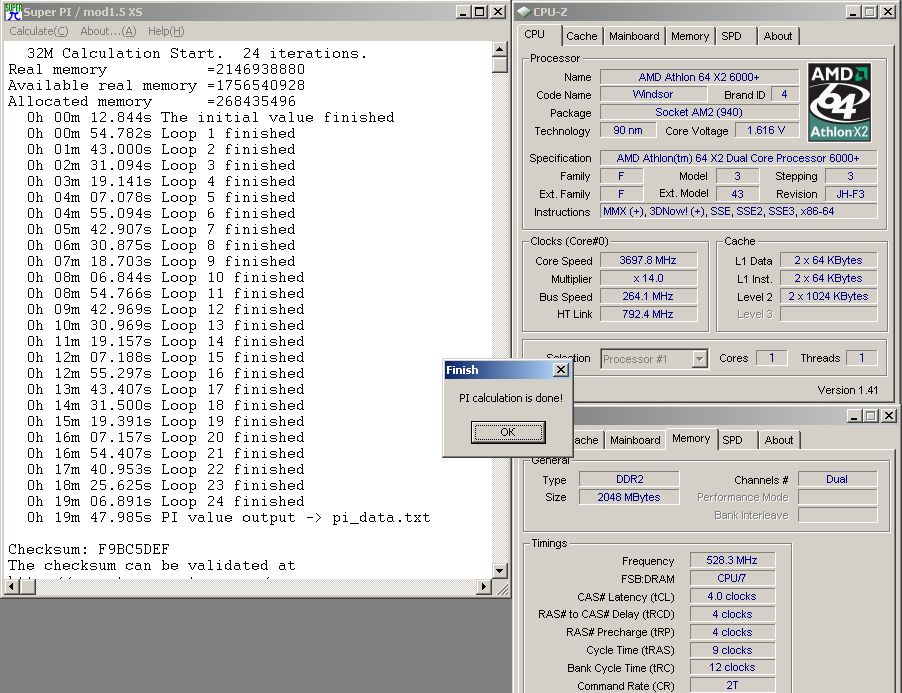This screenshot has height=693, width=902.
Task: Click the Command Rate value 2T
Action: coord(732,685)
